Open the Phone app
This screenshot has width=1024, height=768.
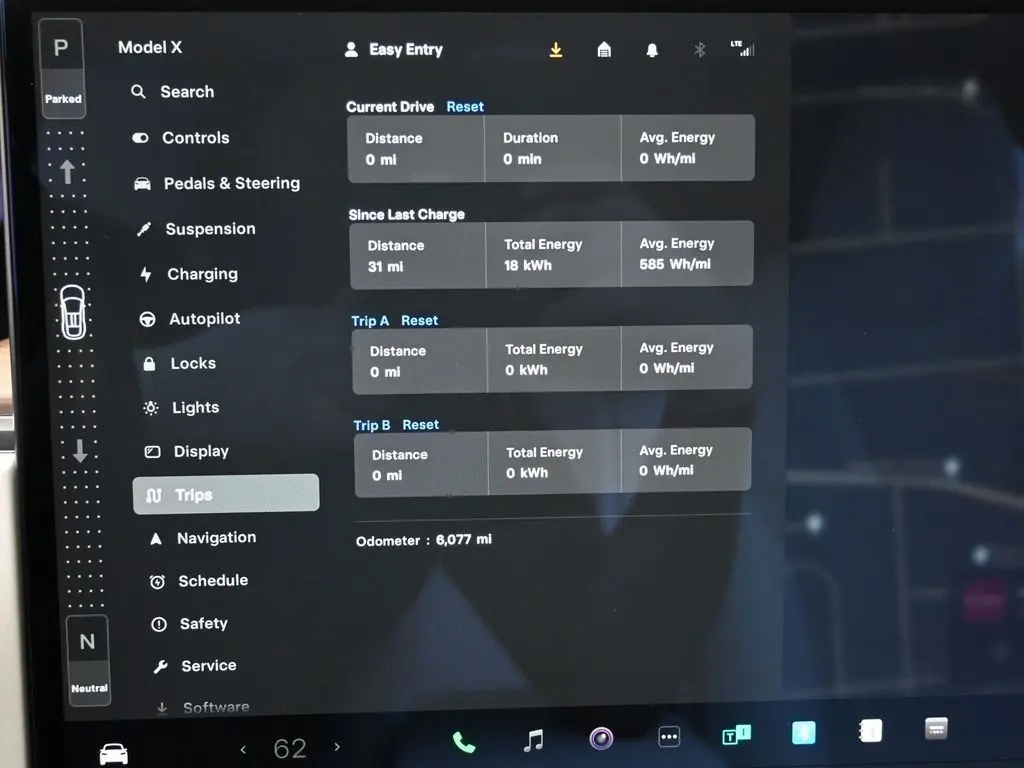click(464, 743)
